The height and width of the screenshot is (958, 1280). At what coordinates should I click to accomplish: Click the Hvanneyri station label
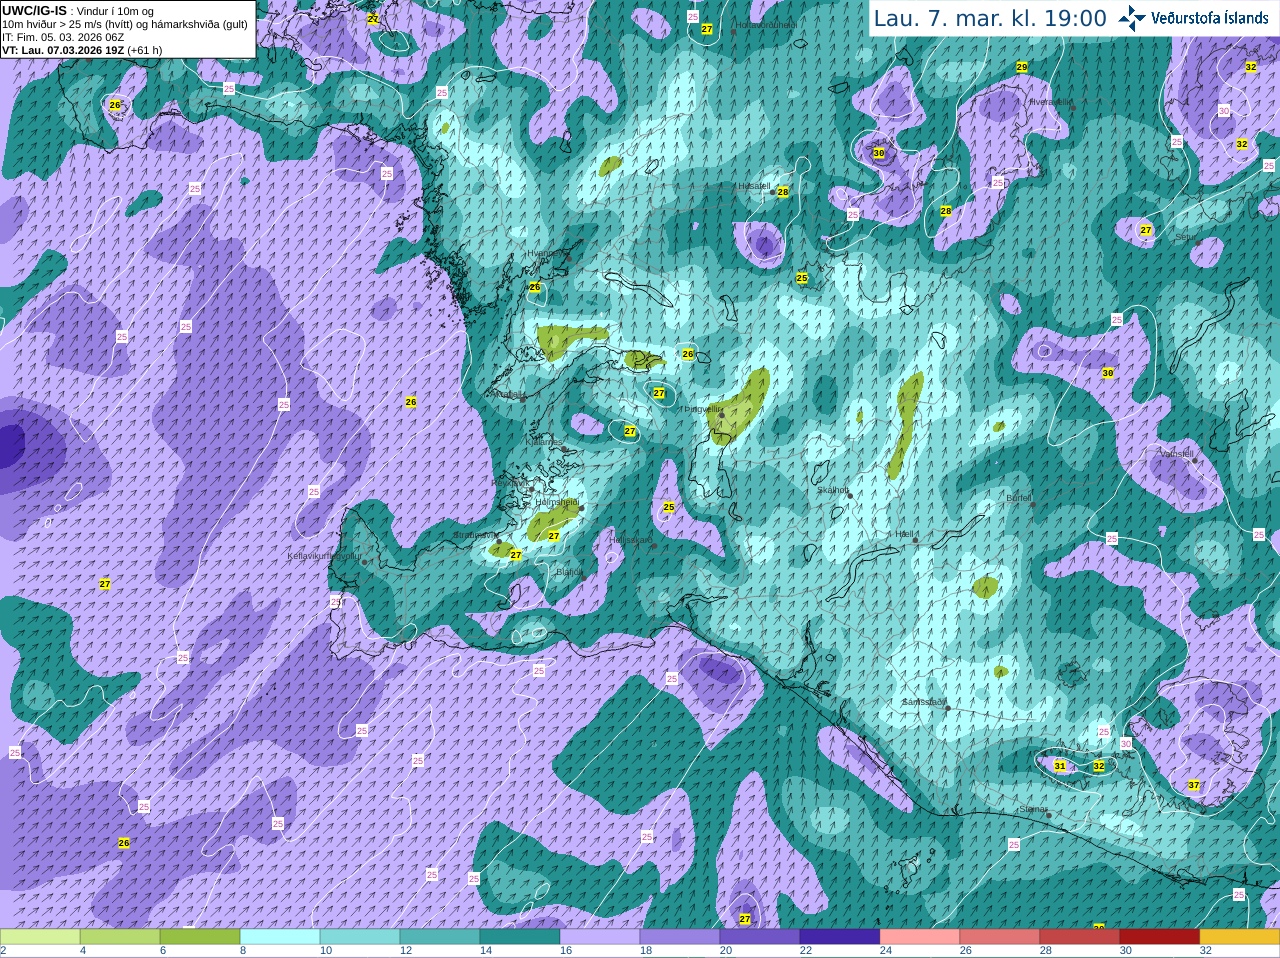pos(546,253)
